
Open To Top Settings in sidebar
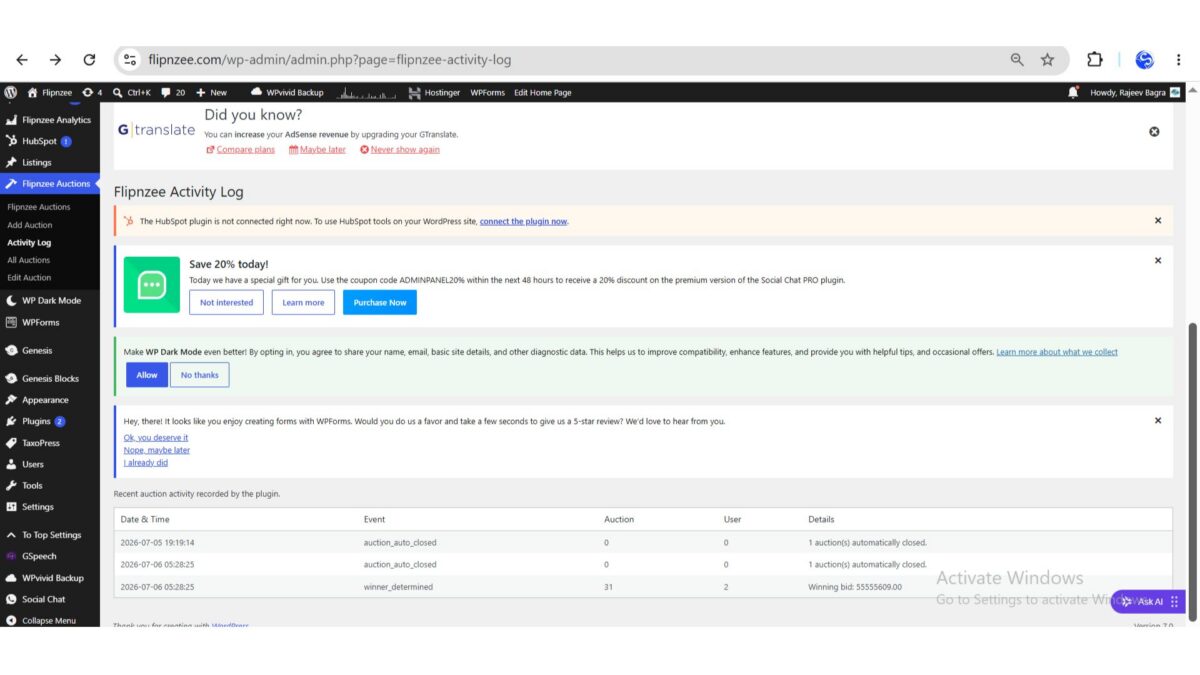50,534
